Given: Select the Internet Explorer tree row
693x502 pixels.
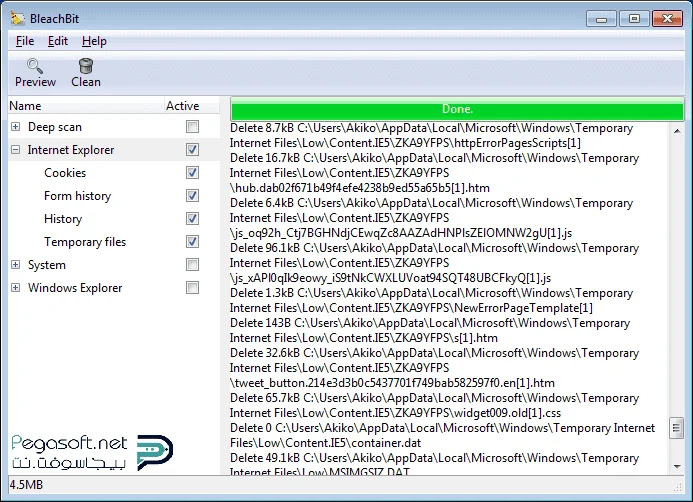Looking at the screenshot, I should (114, 150).
